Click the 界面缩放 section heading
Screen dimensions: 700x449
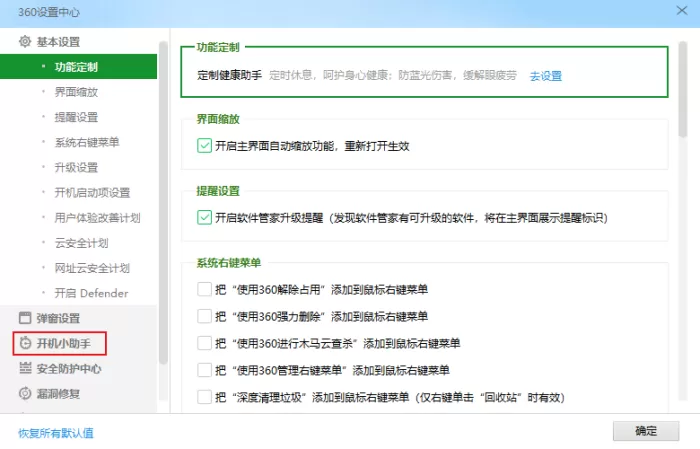coord(218,119)
